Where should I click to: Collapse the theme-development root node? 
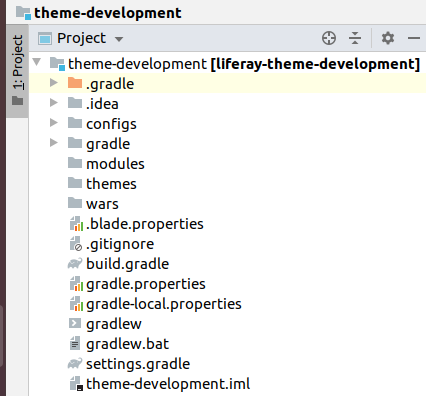(x=37, y=62)
